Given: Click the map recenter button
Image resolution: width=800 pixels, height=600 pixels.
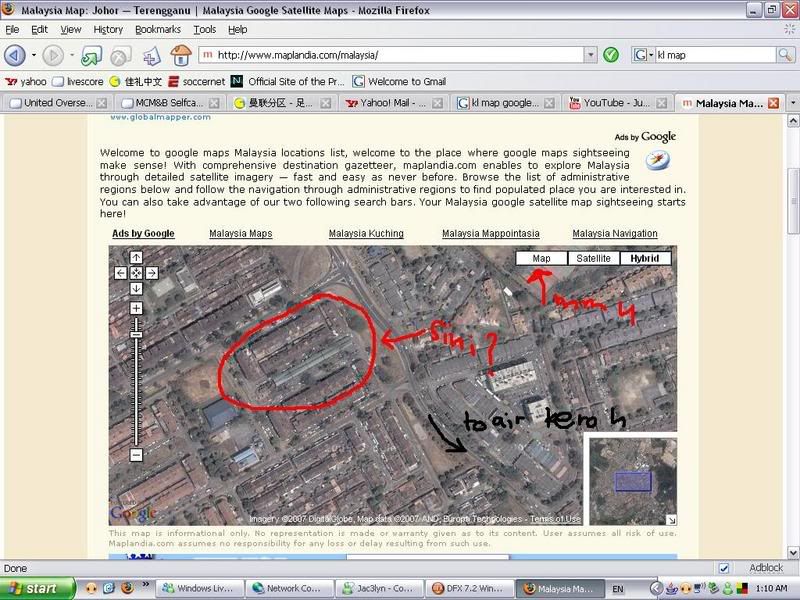Looking at the screenshot, I should pos(136,273).
